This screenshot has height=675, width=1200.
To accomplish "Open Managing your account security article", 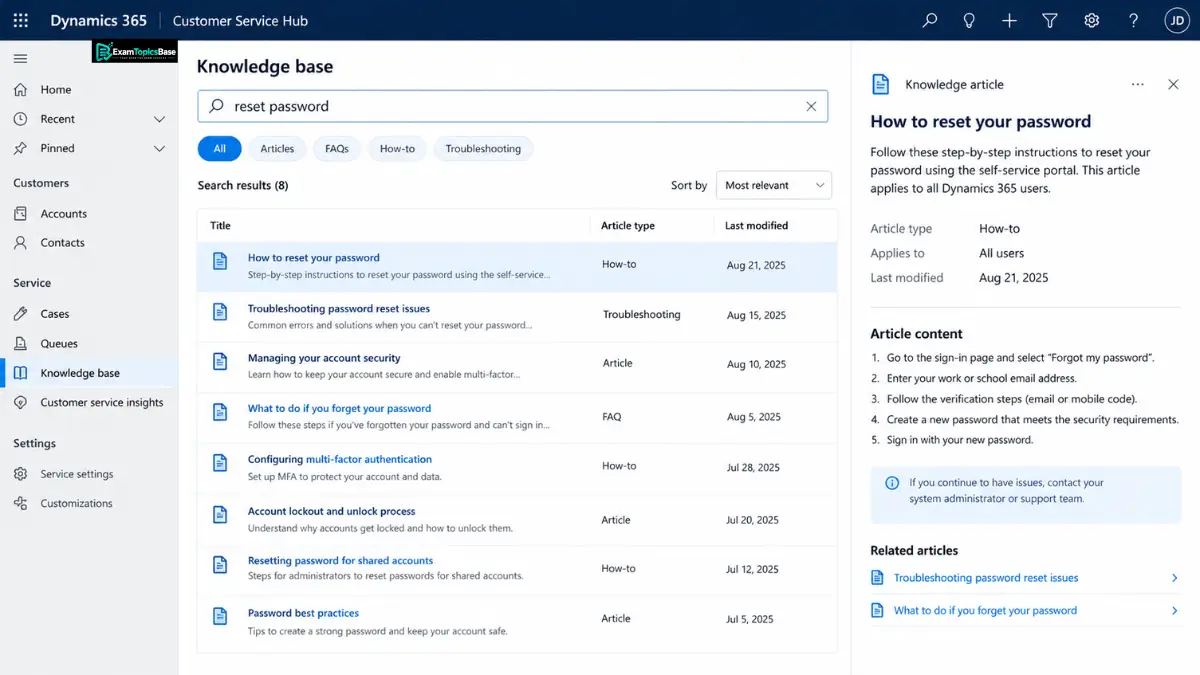I will click(x=324, y=358).
